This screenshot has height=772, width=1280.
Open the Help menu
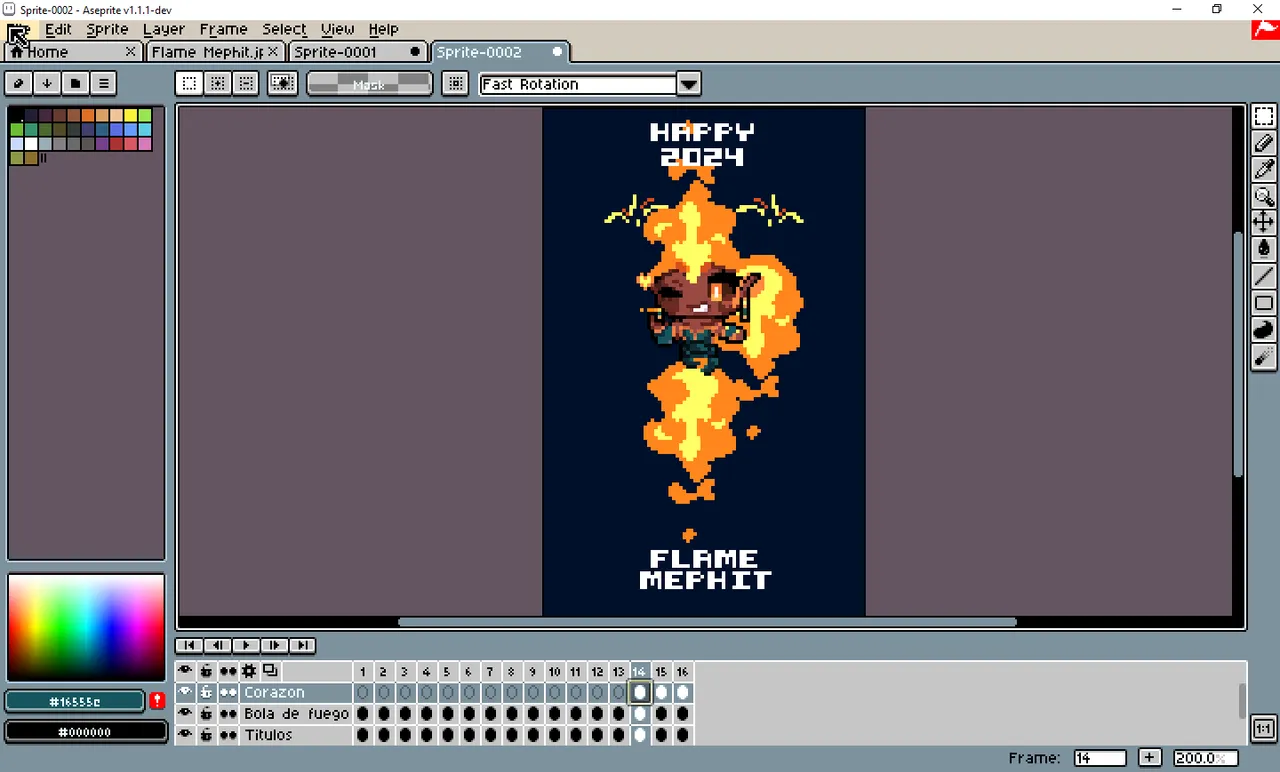coord(383,29)
